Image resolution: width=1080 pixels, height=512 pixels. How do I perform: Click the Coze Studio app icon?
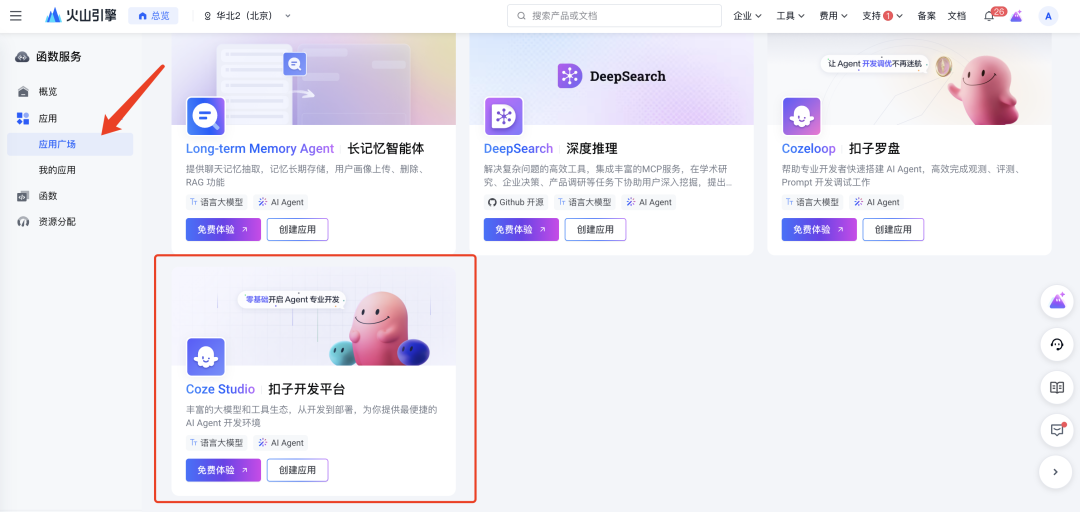(x=206, y=356)
